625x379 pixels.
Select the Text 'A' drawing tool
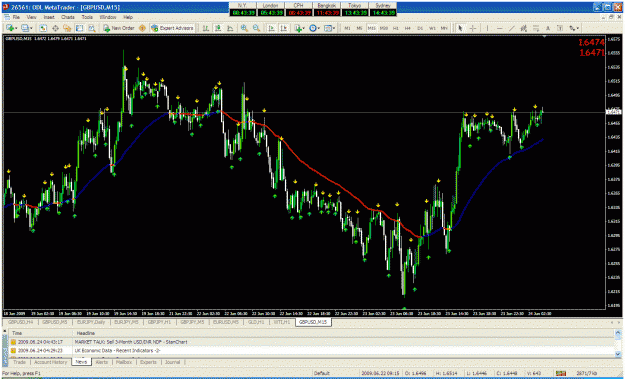[x=548, y=28]
